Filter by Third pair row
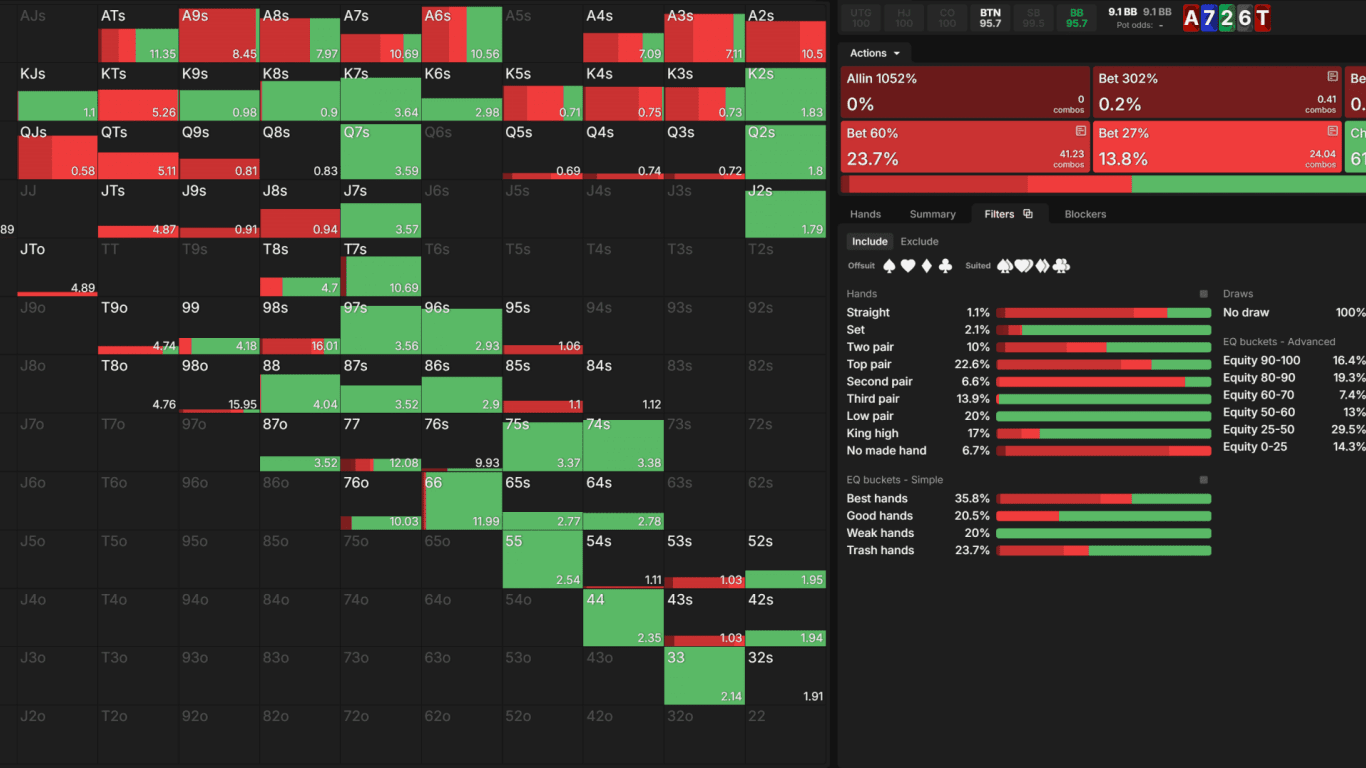This screenshot has width=1366, height=768. tap(1028, 399)
